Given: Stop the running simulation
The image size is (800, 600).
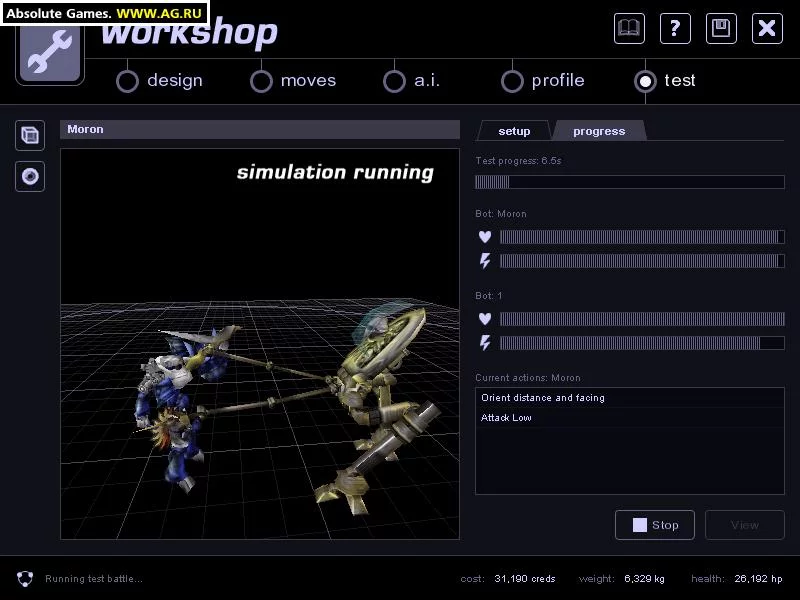Looking at the screenshot, I should pyautogui.click(x=655, y=525).
